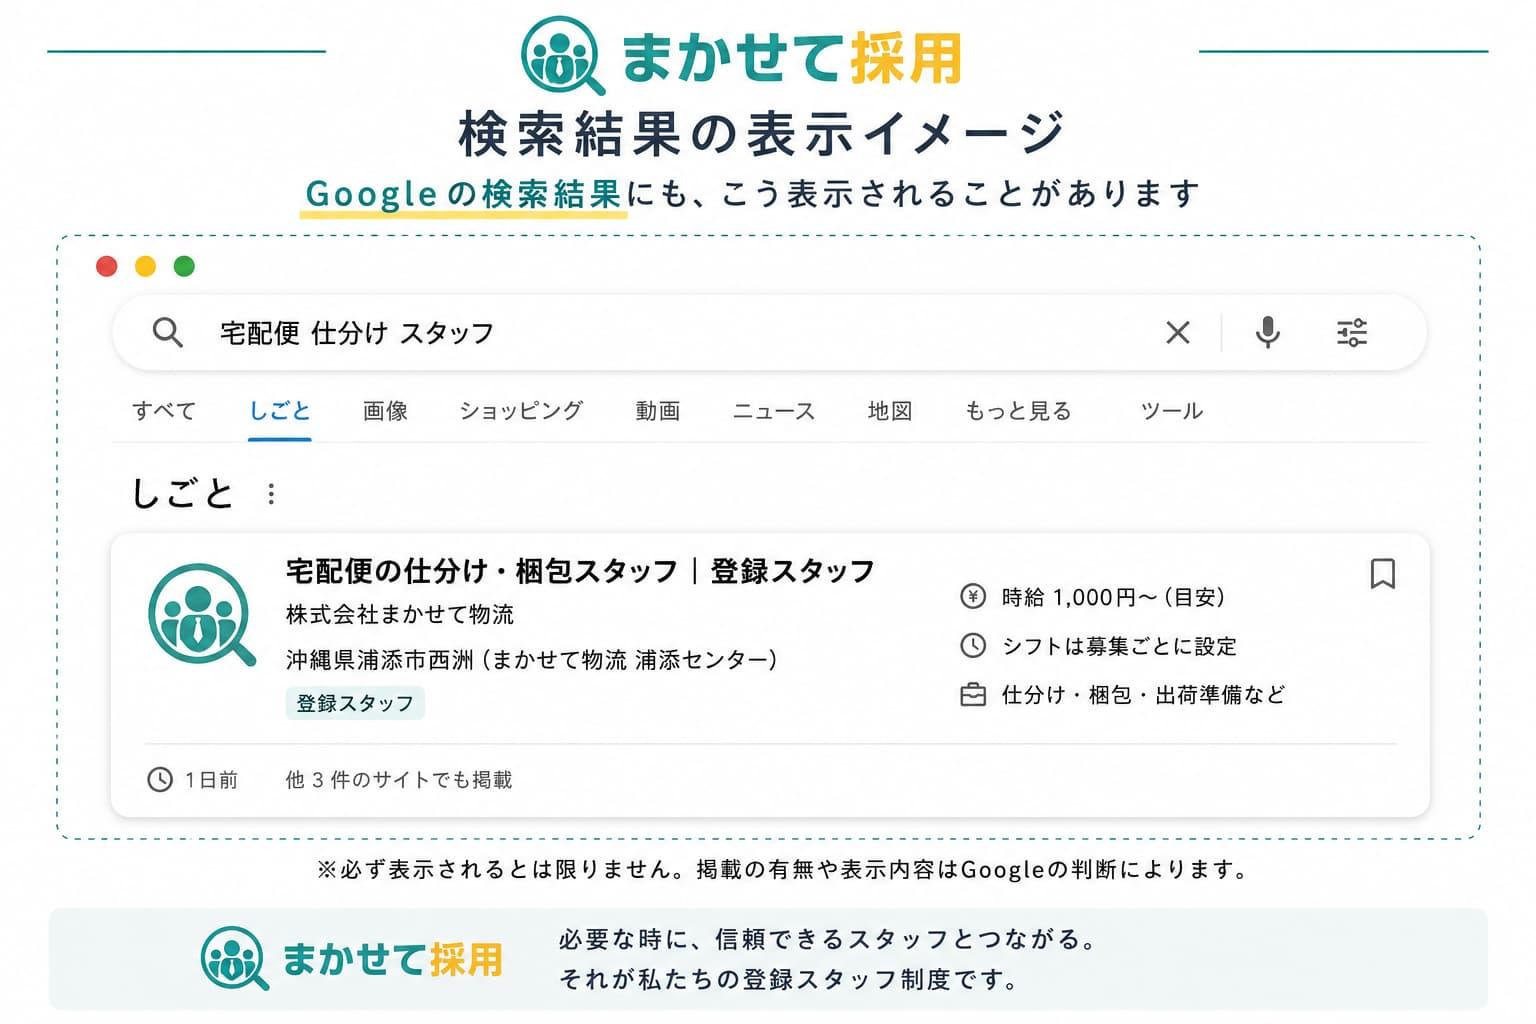Open three-dot menu beside しごと heading
The image size is (1536, 1024).
click(271, 494)
